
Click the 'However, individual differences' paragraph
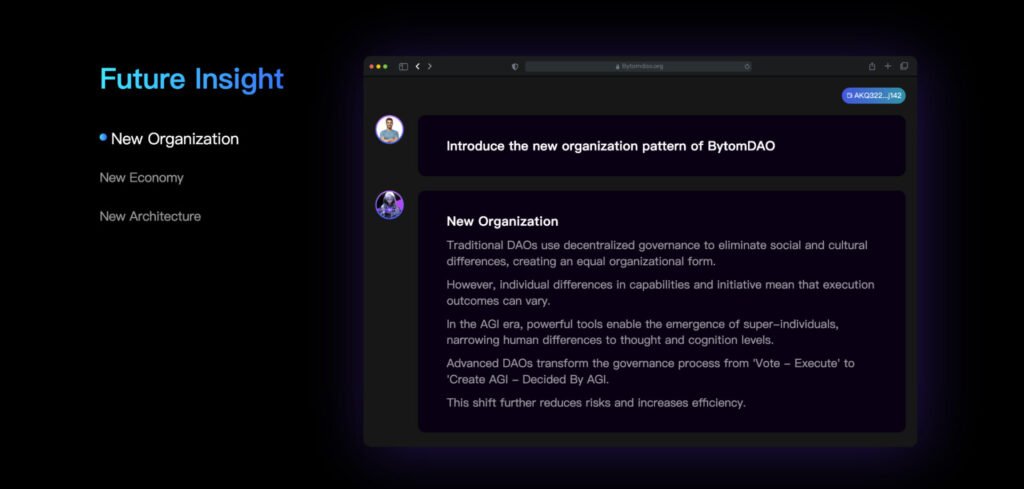pyautogui.click(x=660, y=292)
